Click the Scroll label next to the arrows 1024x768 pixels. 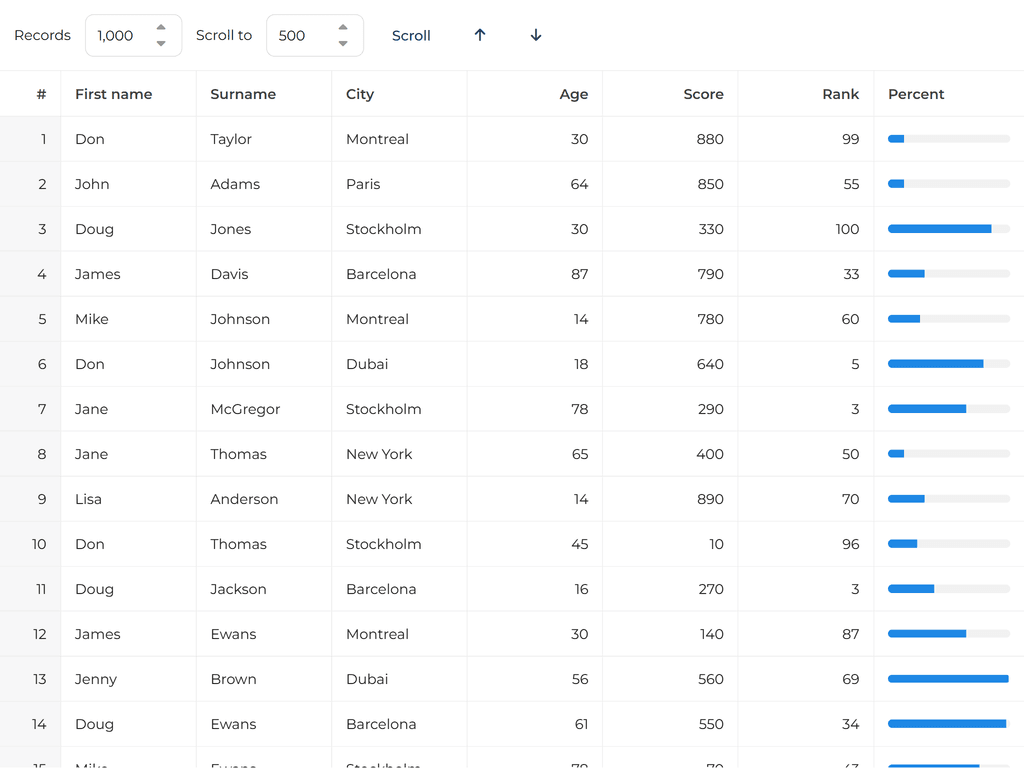click(411, 35)
